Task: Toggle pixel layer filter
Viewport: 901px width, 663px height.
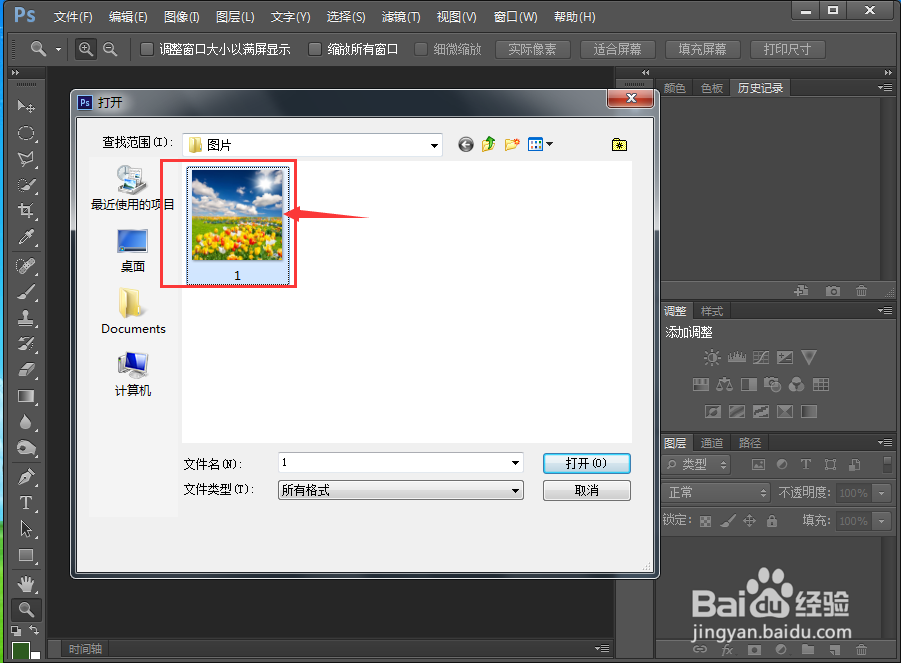Action: coord(758,465)
